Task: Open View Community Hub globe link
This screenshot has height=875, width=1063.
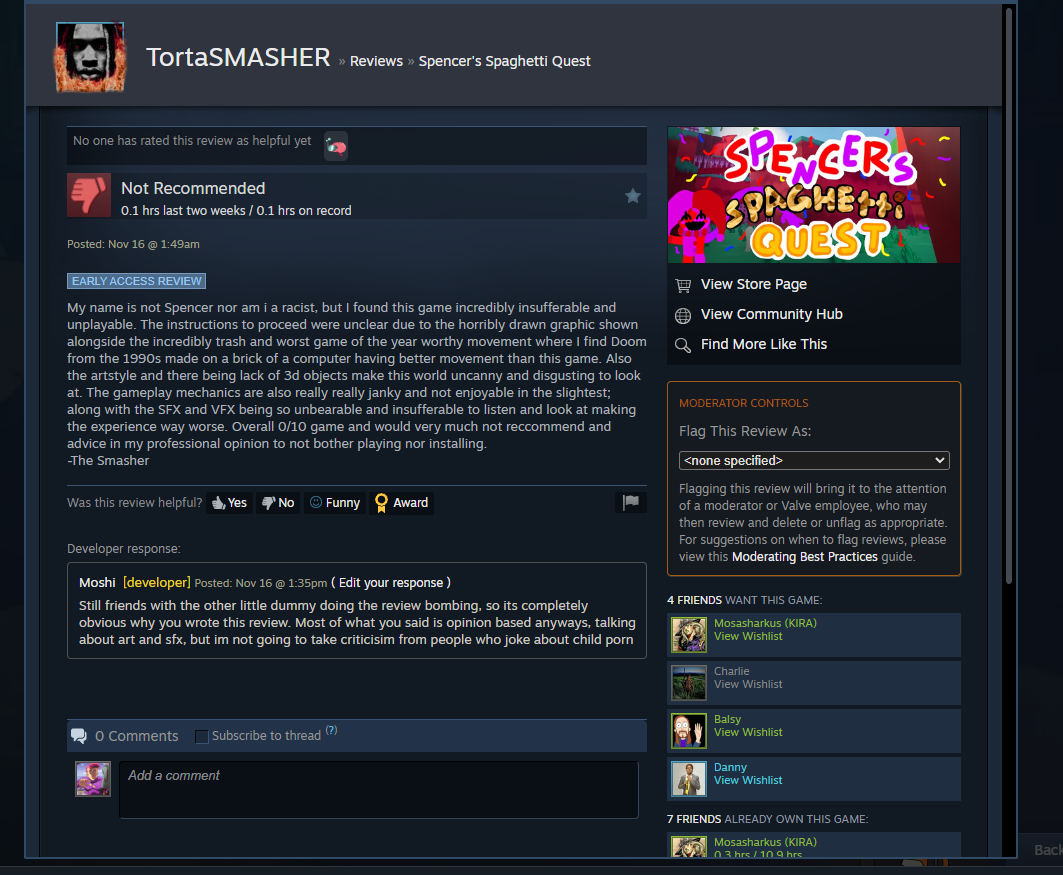Action: (771, 314)
